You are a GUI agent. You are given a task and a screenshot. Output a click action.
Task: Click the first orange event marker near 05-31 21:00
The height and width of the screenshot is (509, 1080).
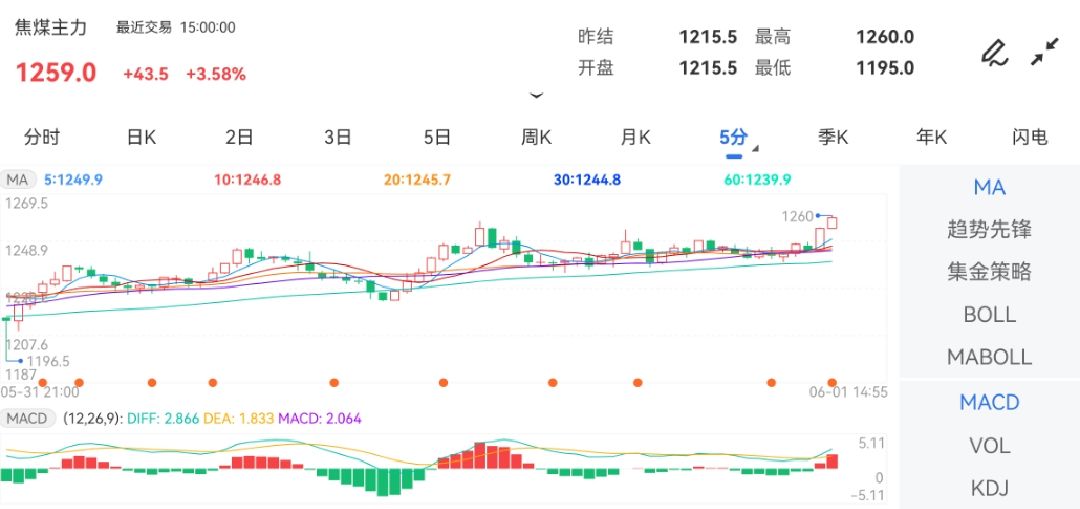[x=43, y=382]
